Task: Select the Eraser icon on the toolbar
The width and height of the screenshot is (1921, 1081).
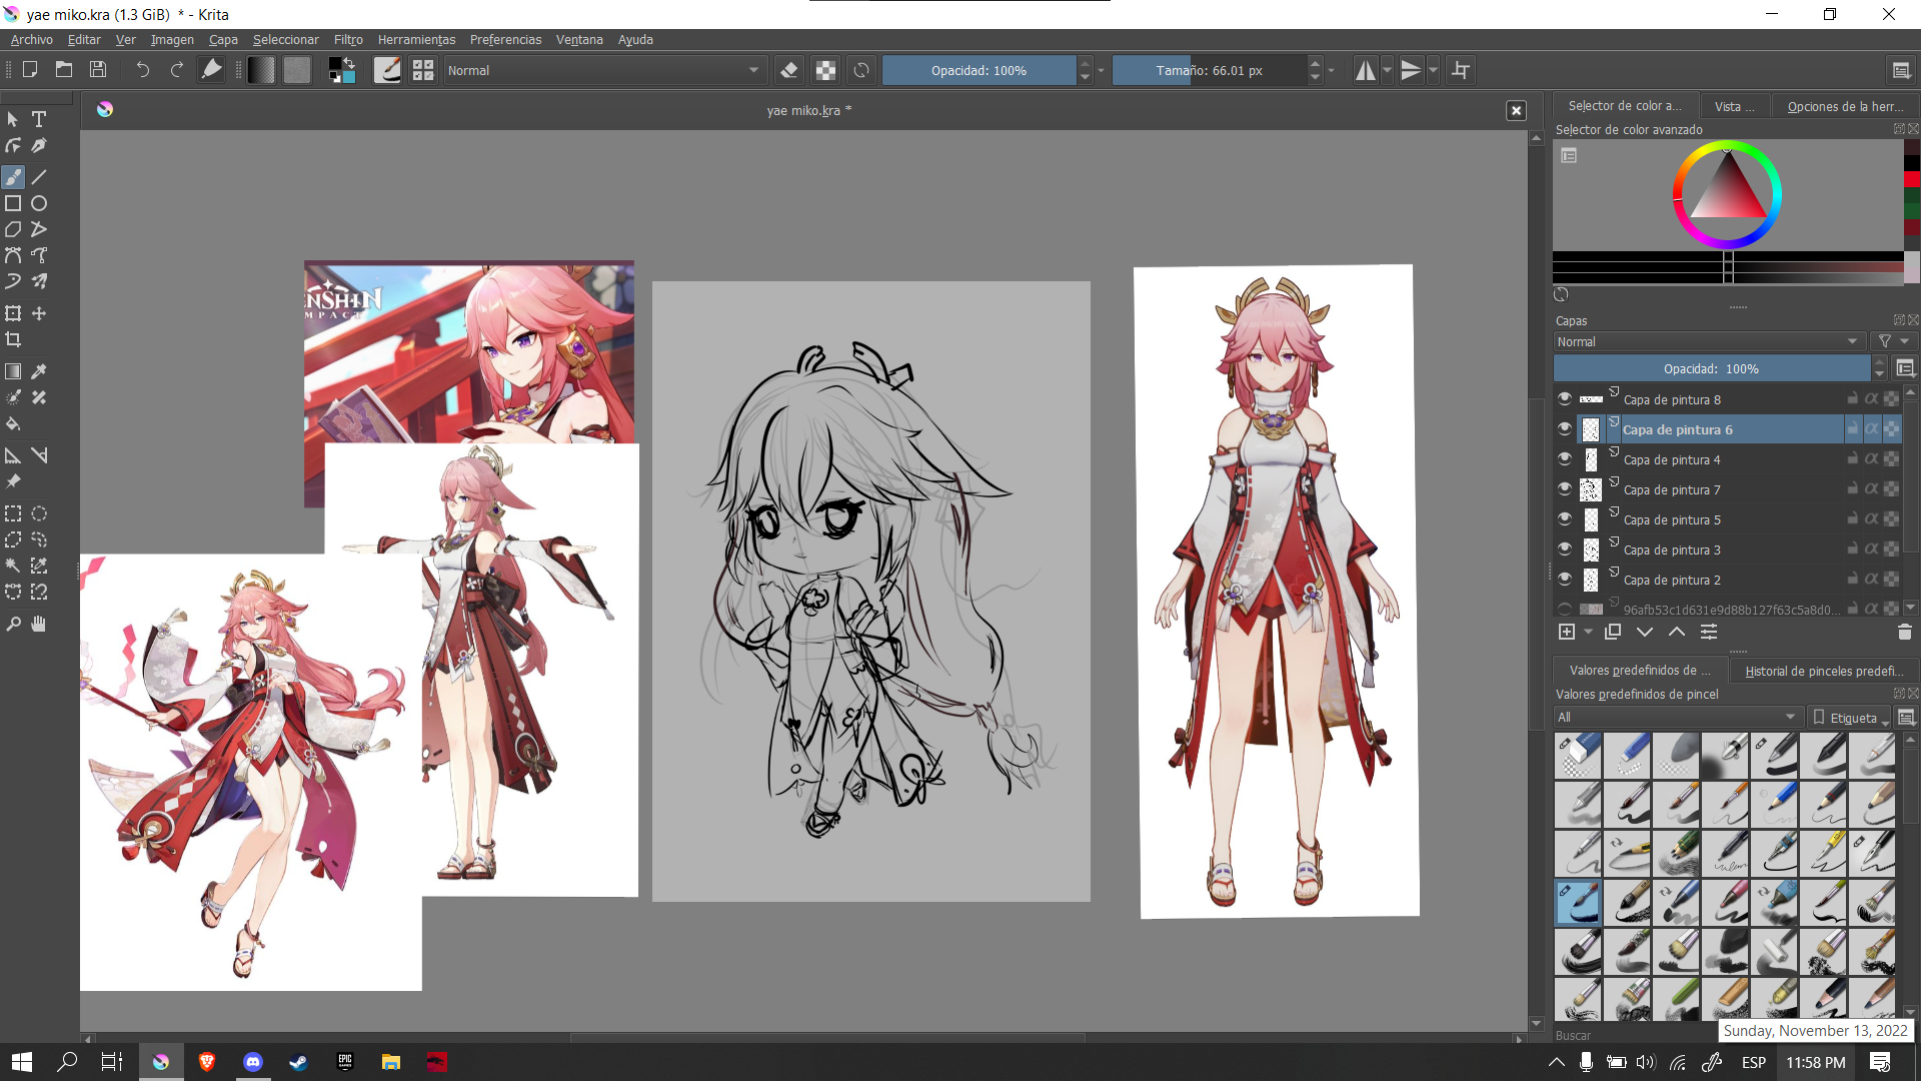Action: [789, 70]
